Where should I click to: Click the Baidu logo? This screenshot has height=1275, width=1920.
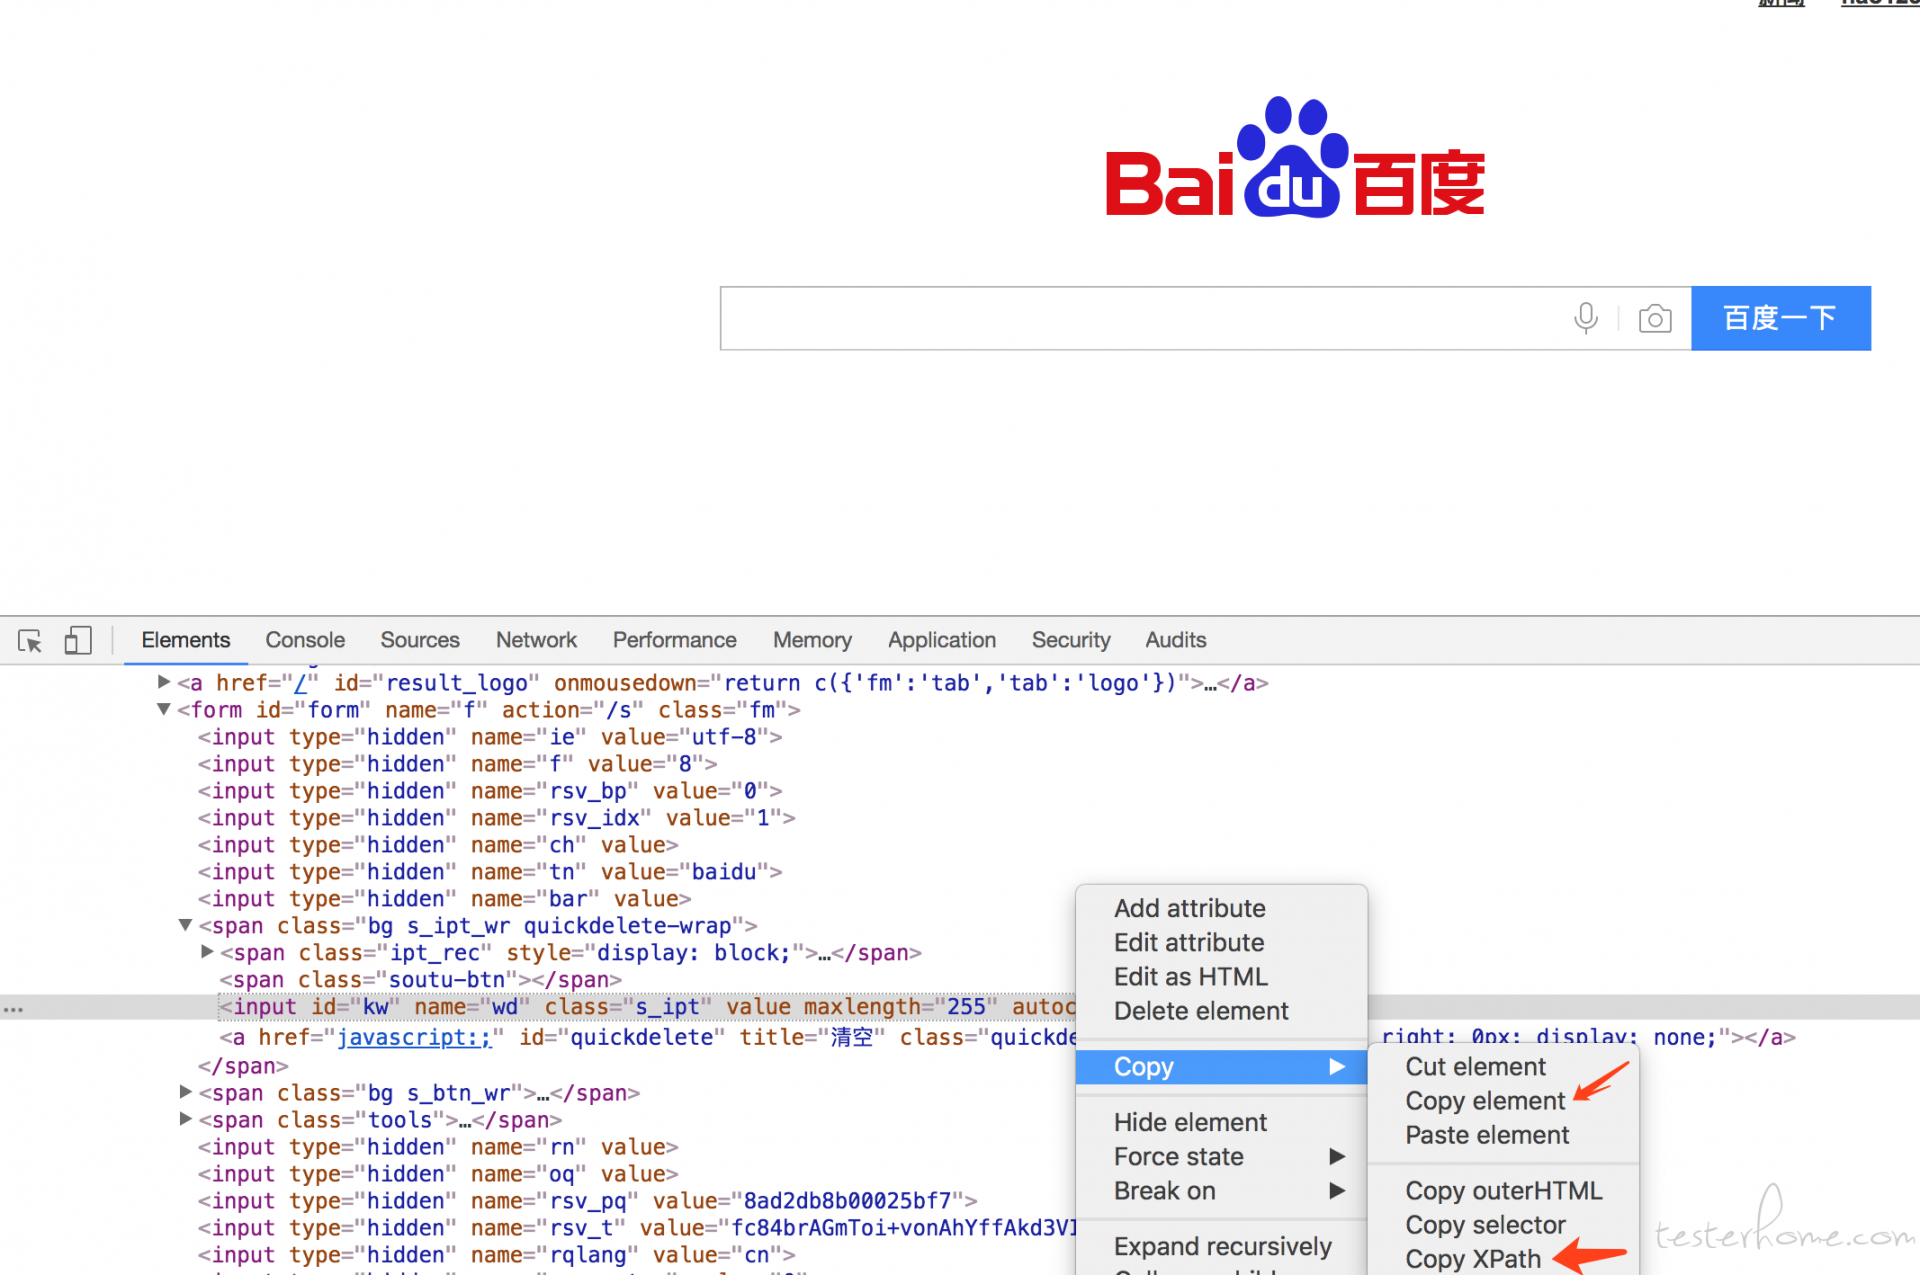point(1295,158)
